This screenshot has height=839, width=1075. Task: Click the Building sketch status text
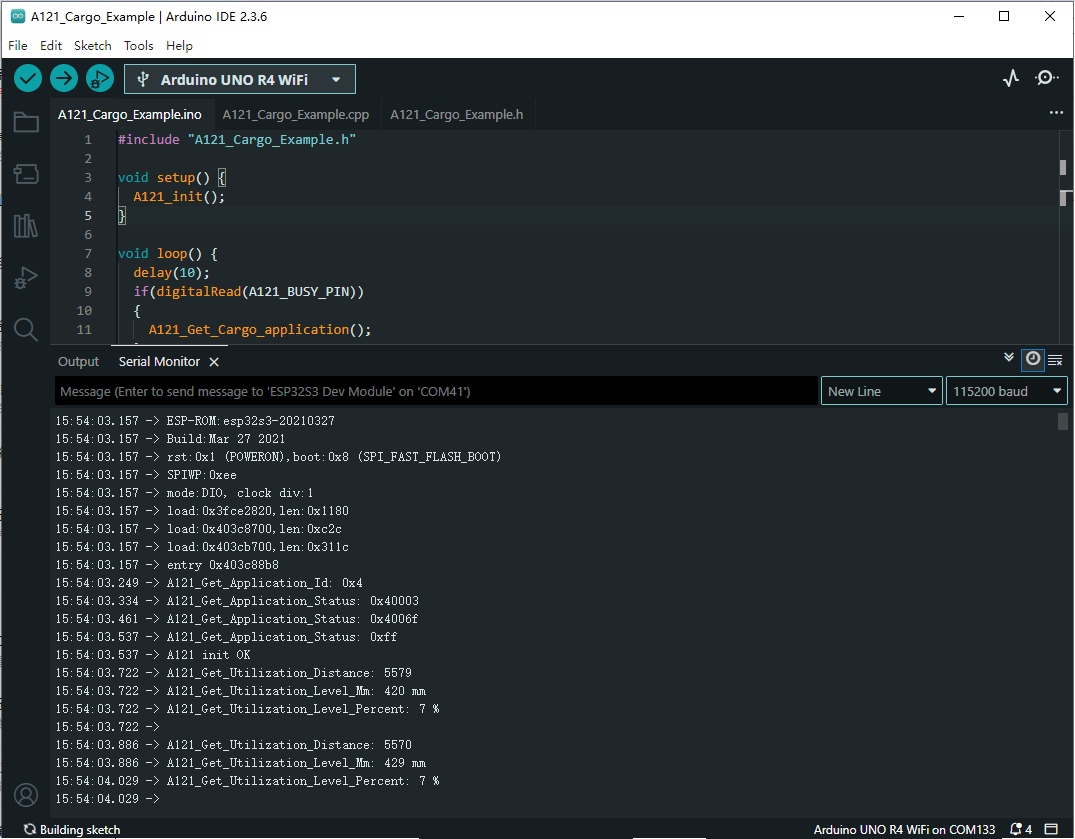pyautogui.click(x=80, y=829)
